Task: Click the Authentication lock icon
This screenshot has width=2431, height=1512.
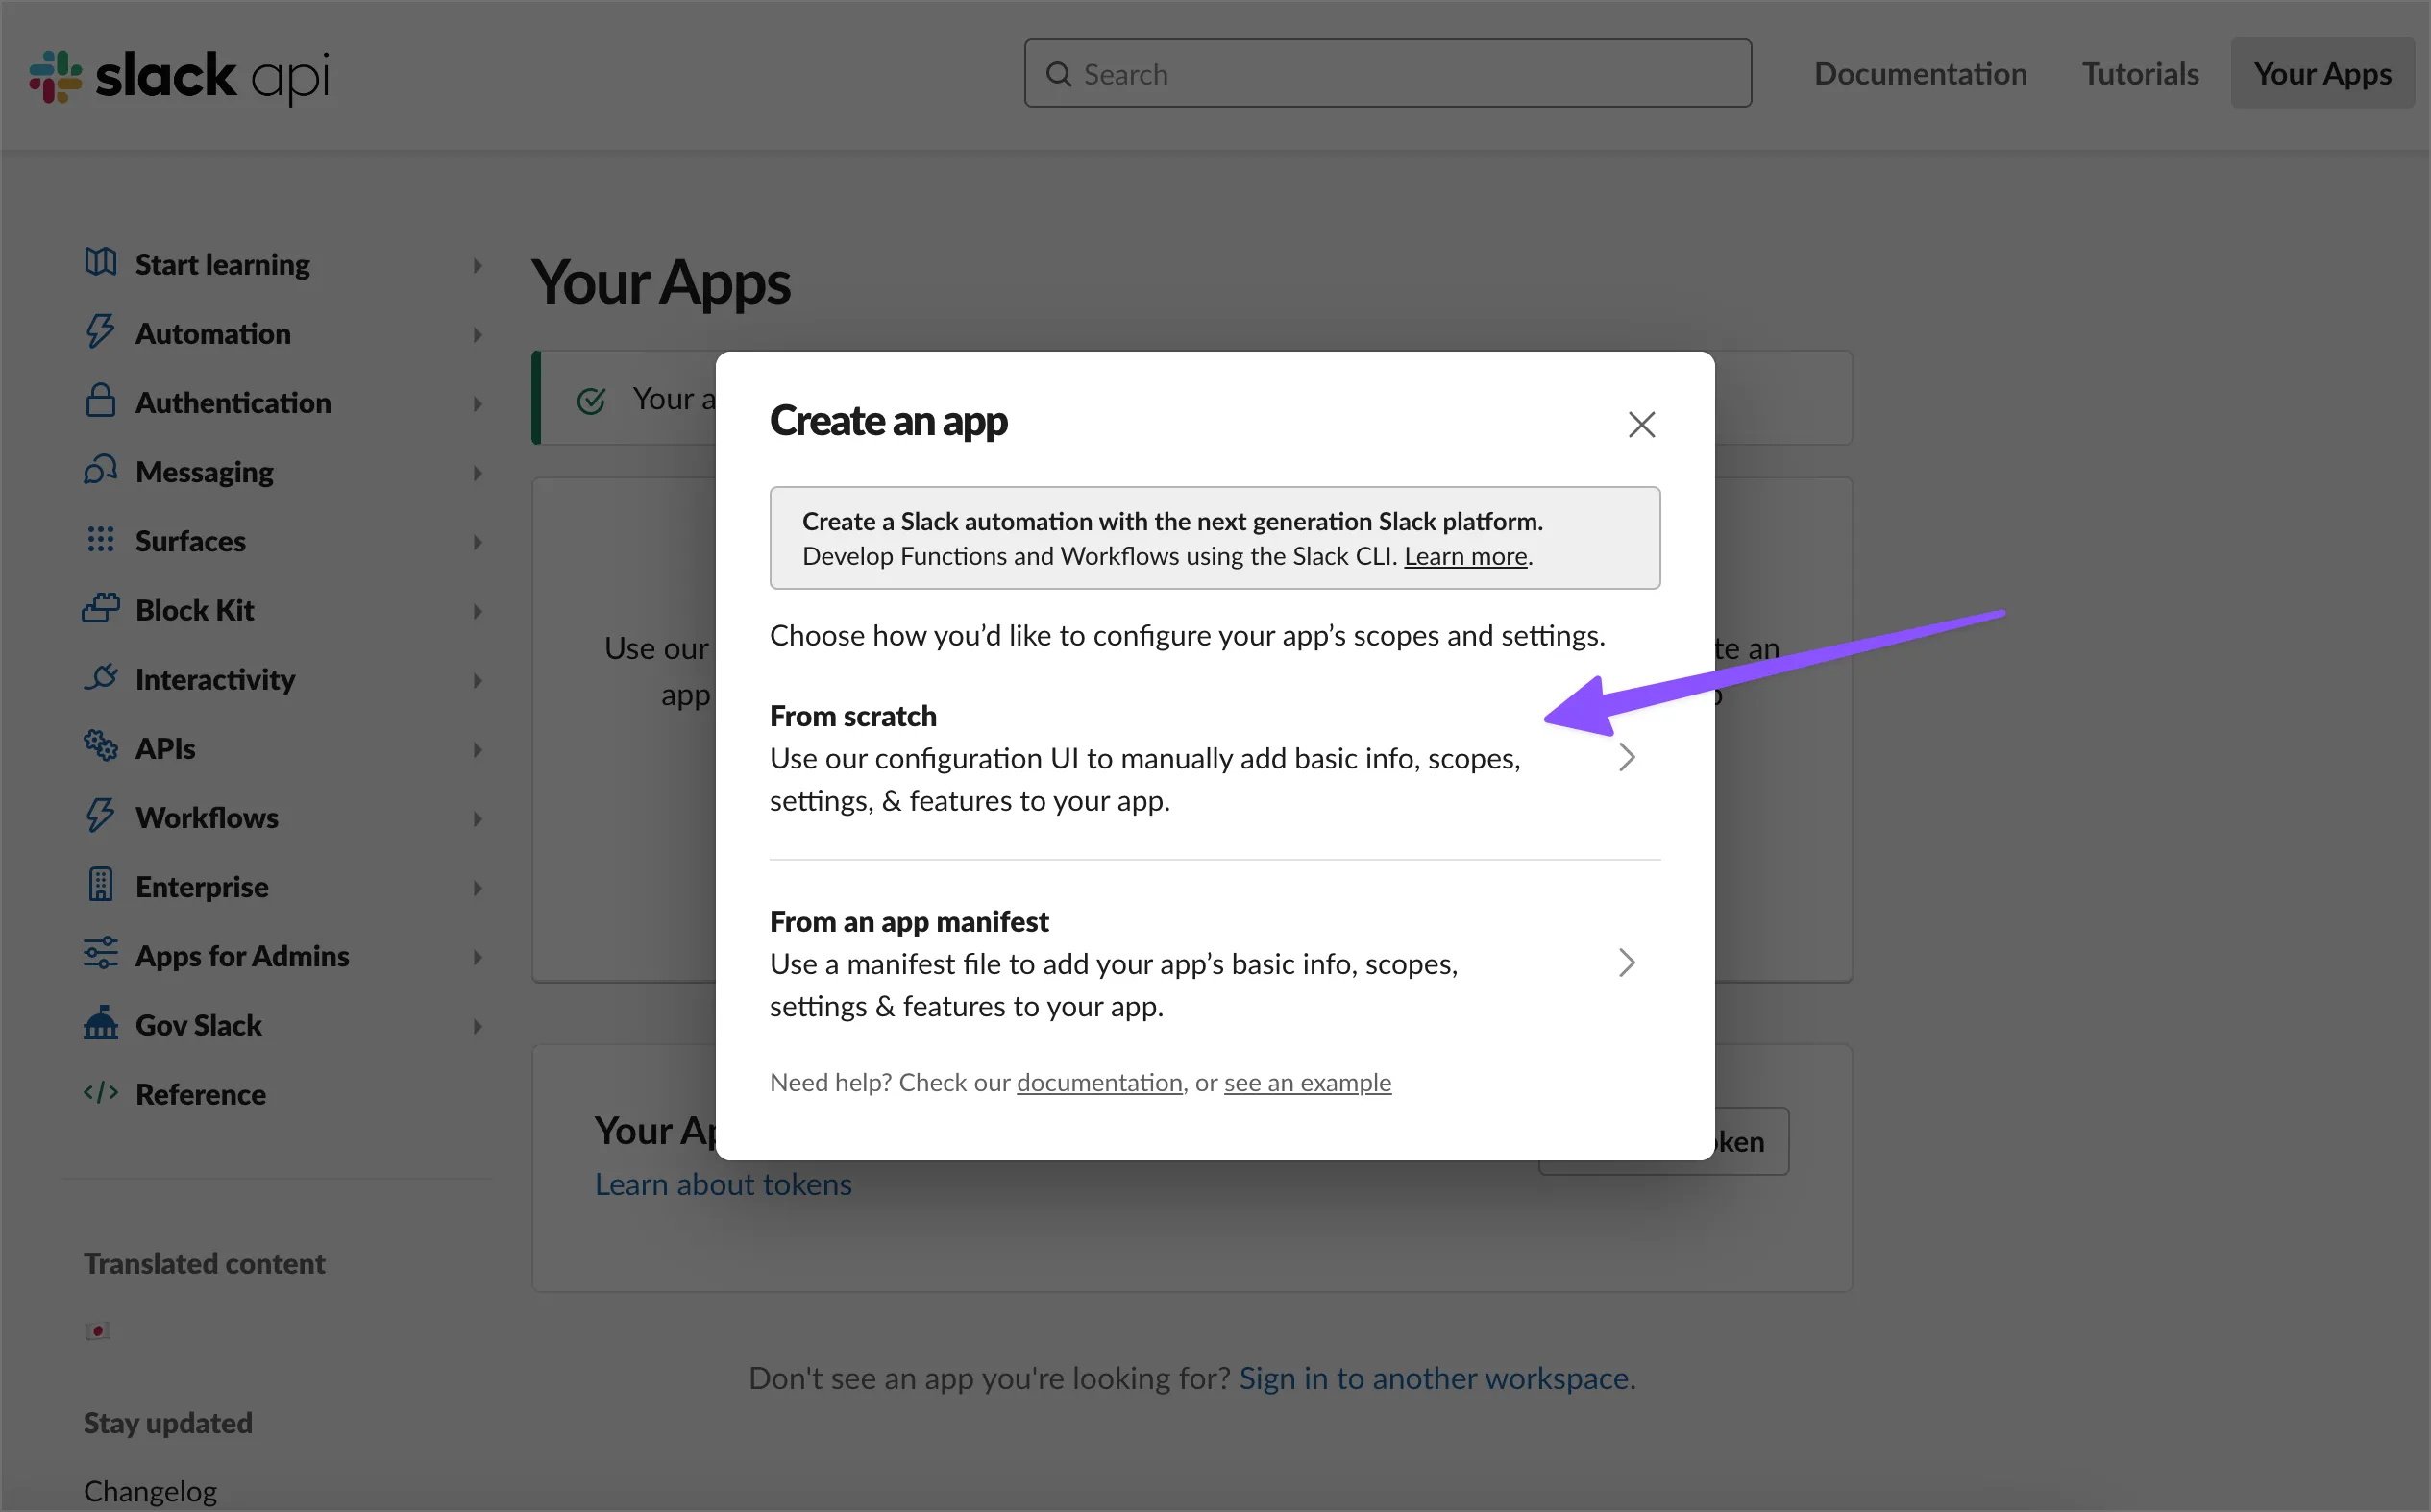Action: [x=100, y=401]
